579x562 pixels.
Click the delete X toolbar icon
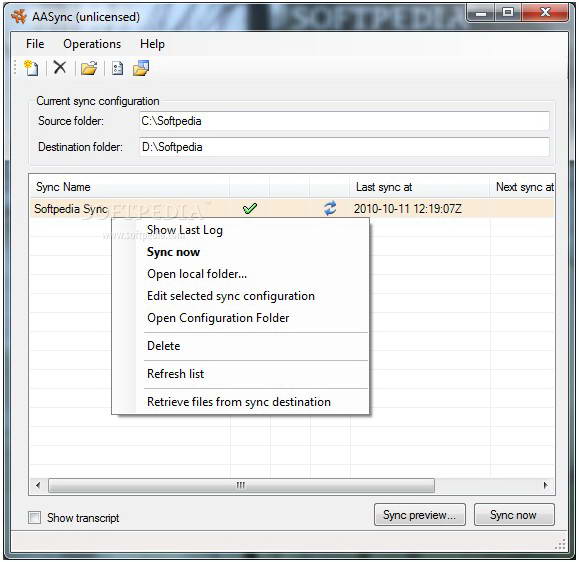pos(60,68)
